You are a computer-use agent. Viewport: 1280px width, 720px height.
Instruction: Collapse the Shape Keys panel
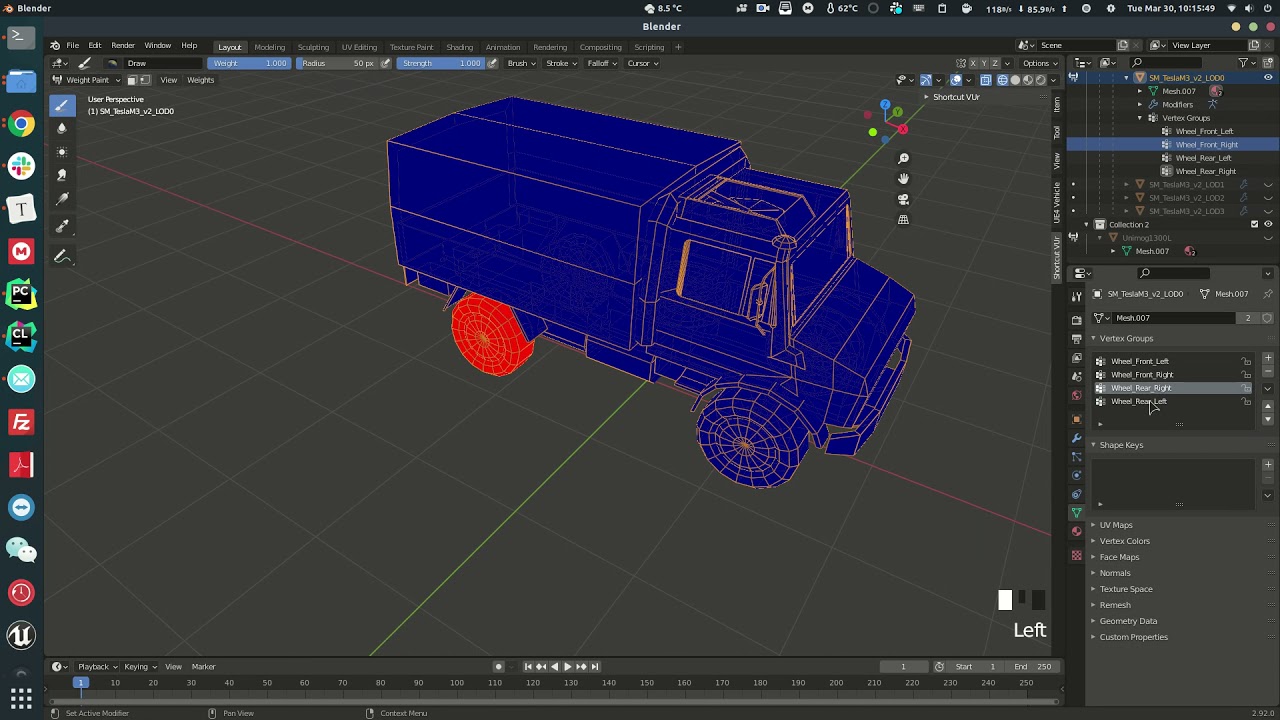click(x=1120, y=445)
